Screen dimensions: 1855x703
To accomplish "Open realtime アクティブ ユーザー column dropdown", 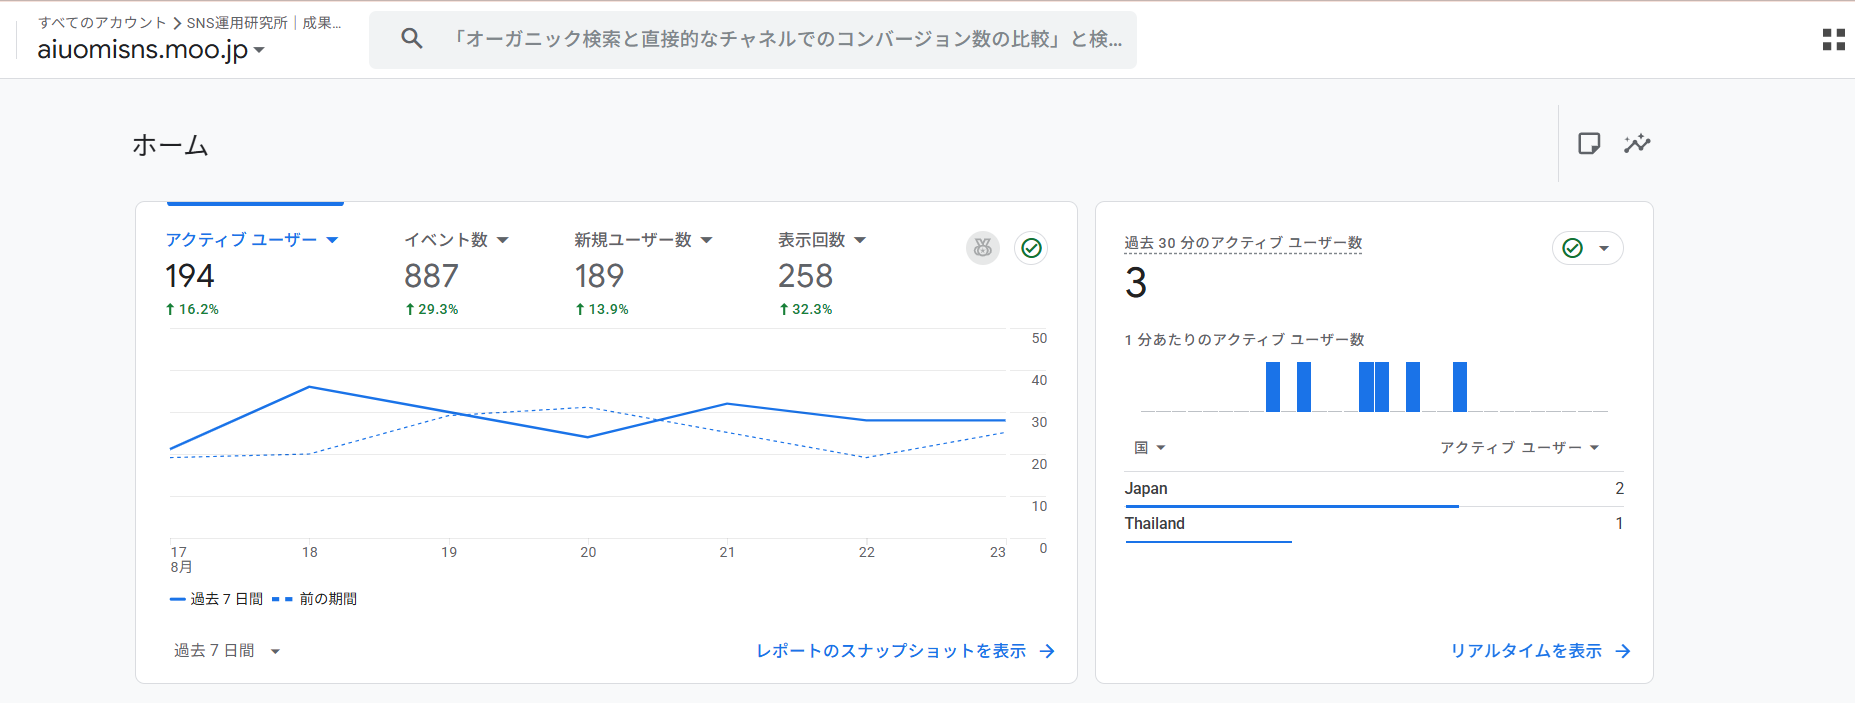I will pyautogui.click(x=1520, y=448).
